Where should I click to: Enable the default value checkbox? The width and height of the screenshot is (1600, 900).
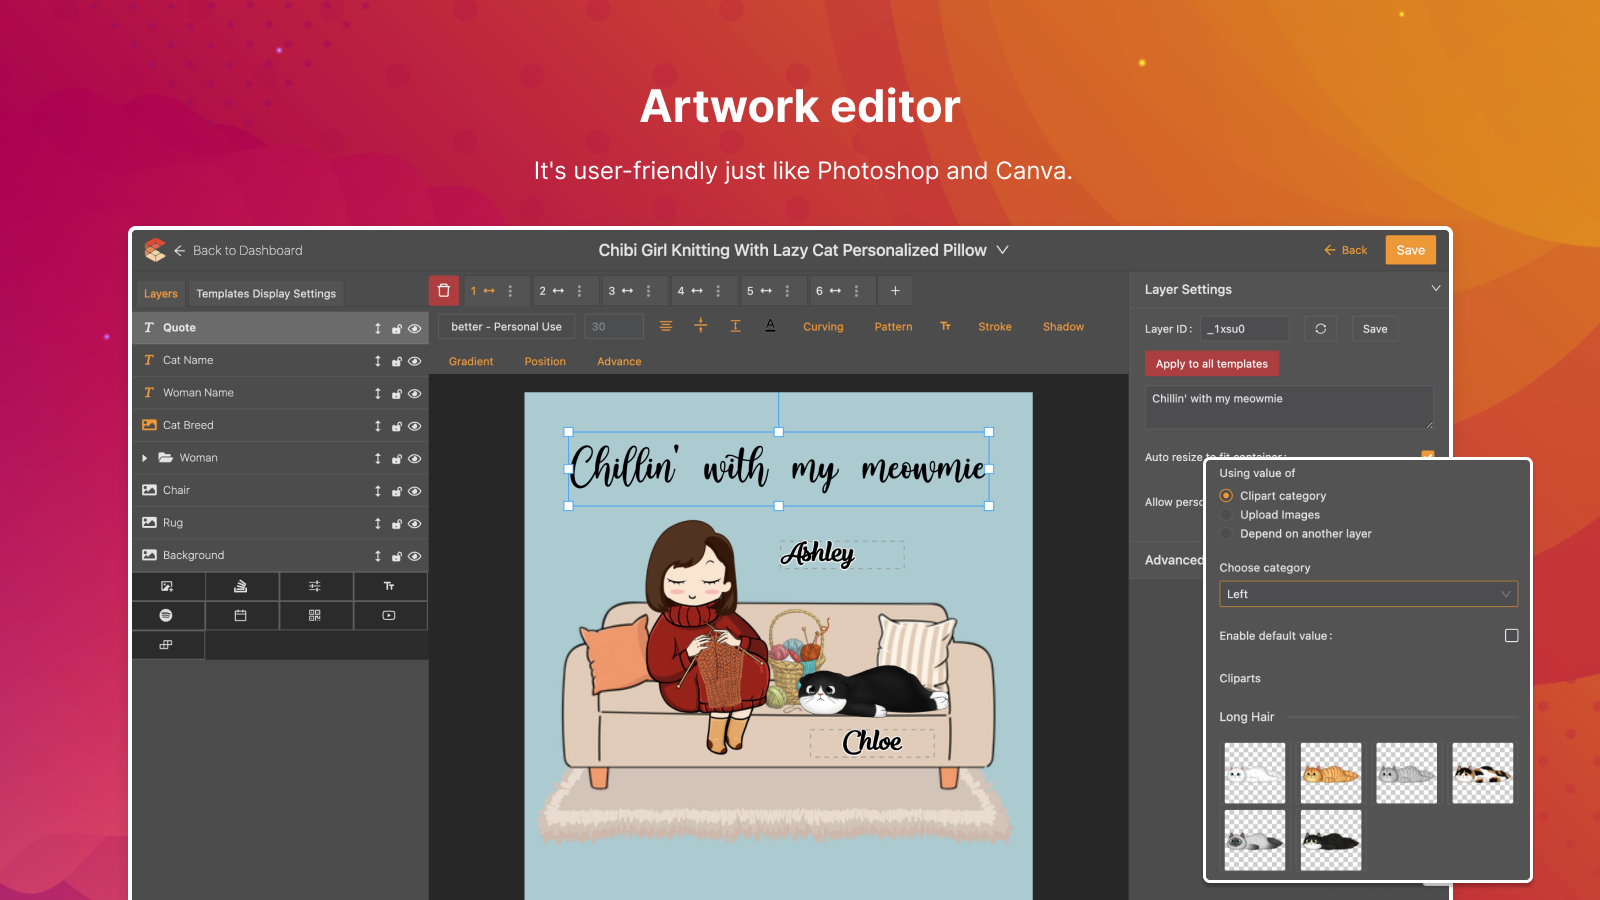tap(1512, 635)
